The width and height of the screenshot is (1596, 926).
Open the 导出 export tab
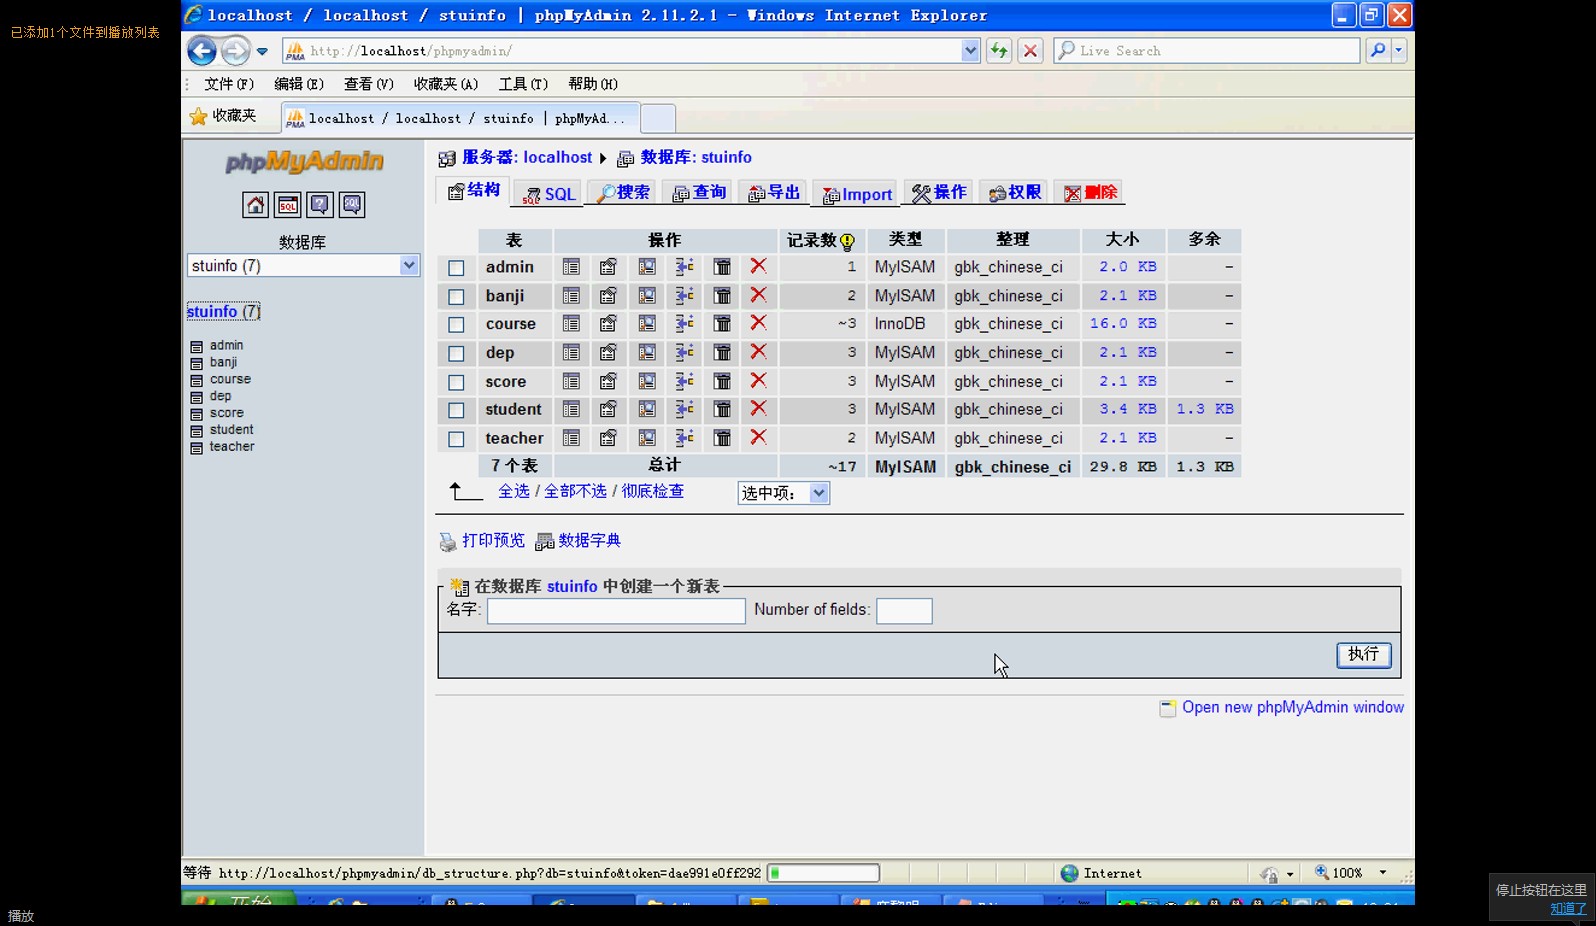pyautogui.click(x=774, y=193)
